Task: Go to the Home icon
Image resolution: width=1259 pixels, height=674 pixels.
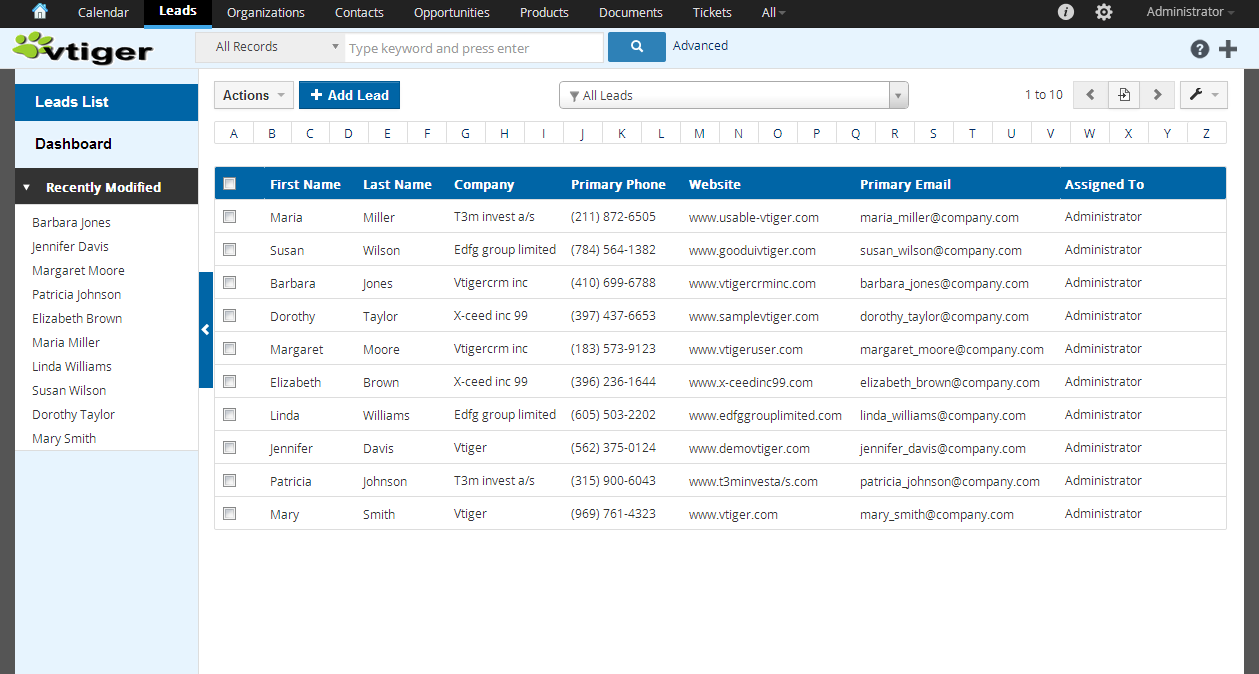Action: 40,12
